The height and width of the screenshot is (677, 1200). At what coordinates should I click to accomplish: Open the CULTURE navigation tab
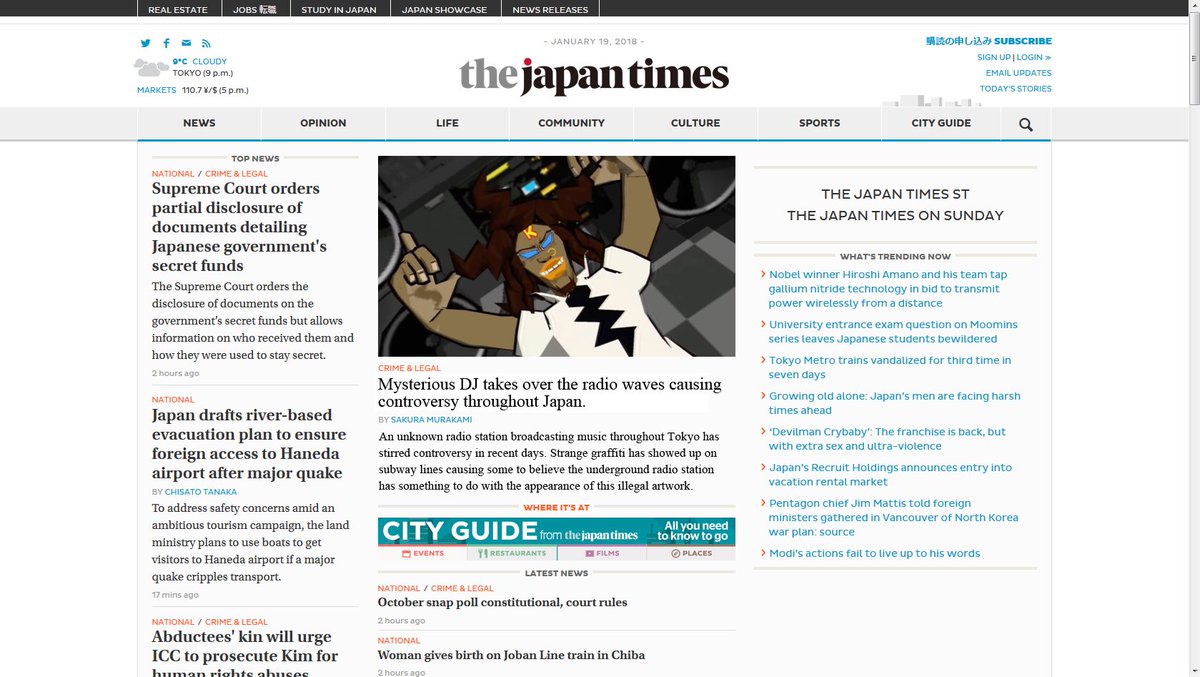coord(695,123)
